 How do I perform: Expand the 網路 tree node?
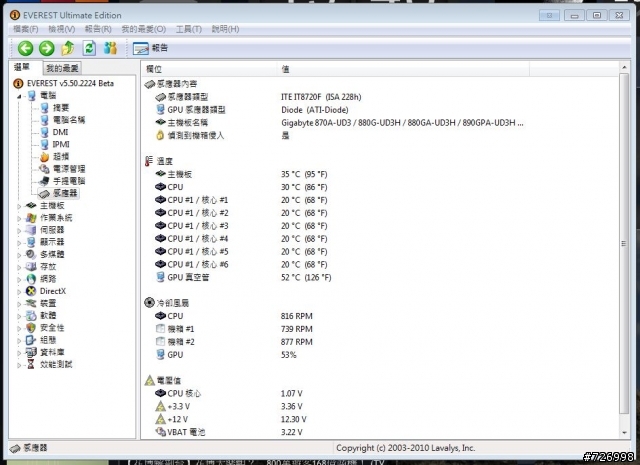click(x=19, y=280)
